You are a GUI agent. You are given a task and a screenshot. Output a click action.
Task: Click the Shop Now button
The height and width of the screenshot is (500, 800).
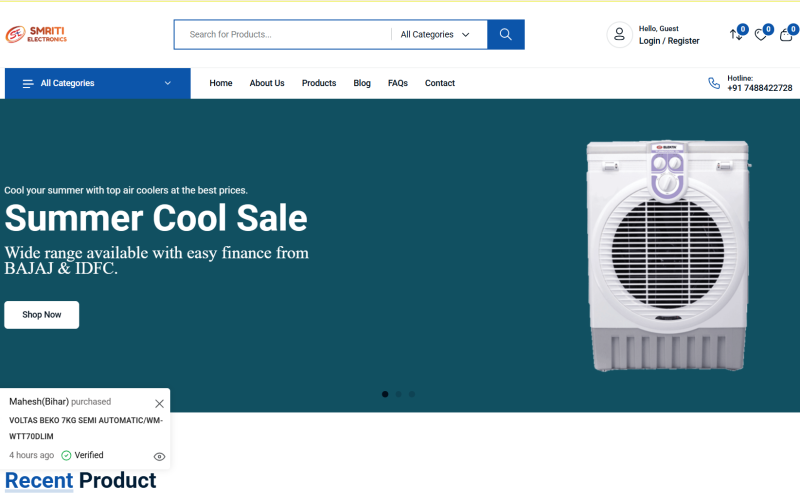point(42,315)
